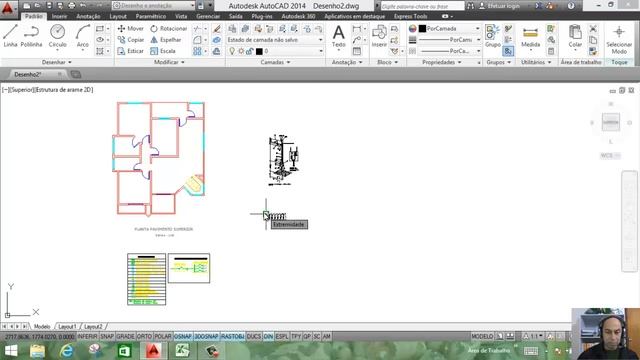
Task: Click the Copiar tool
Action: (131, 40)
